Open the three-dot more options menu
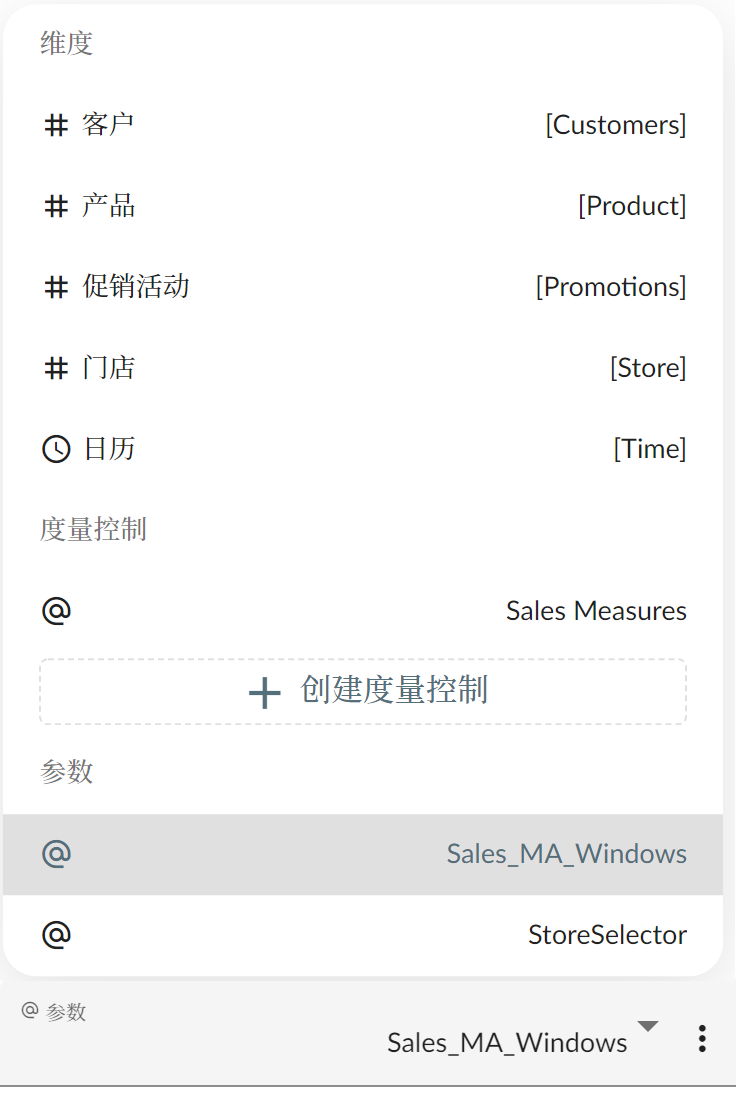 702,1039
